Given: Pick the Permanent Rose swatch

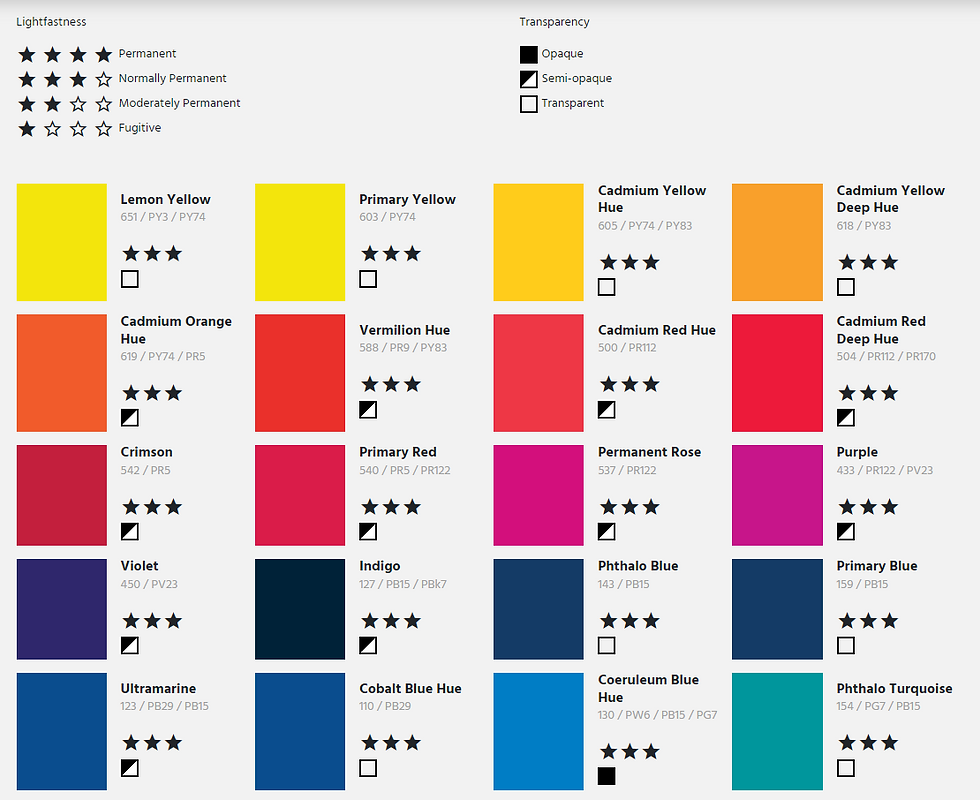Looking at the screenshot, I should (538, 495).
